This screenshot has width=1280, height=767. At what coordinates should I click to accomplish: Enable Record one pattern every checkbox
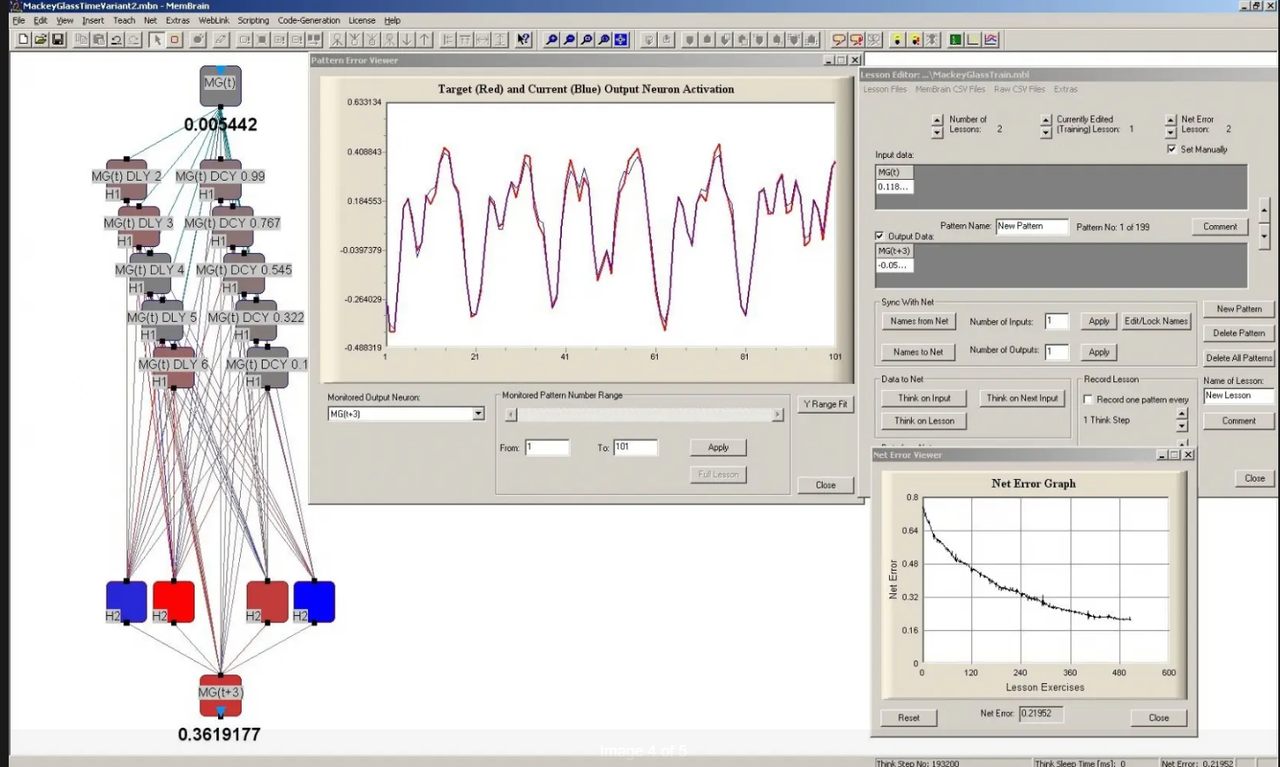[x=1089, y=399]
